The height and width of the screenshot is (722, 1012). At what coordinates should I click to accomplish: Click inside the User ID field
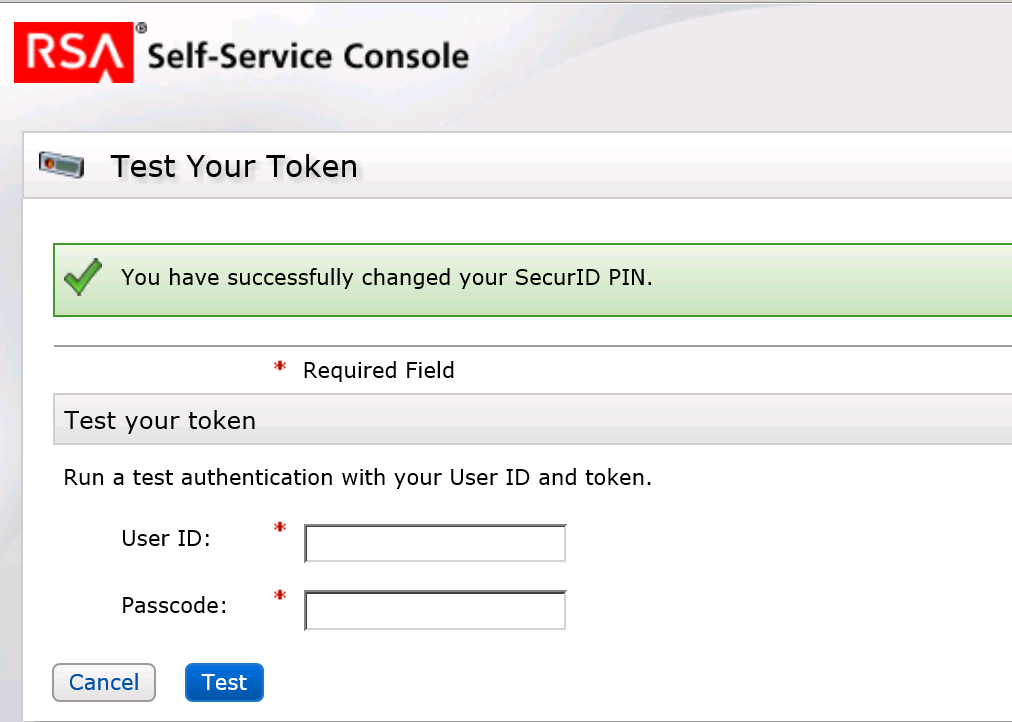coord(434,542)
